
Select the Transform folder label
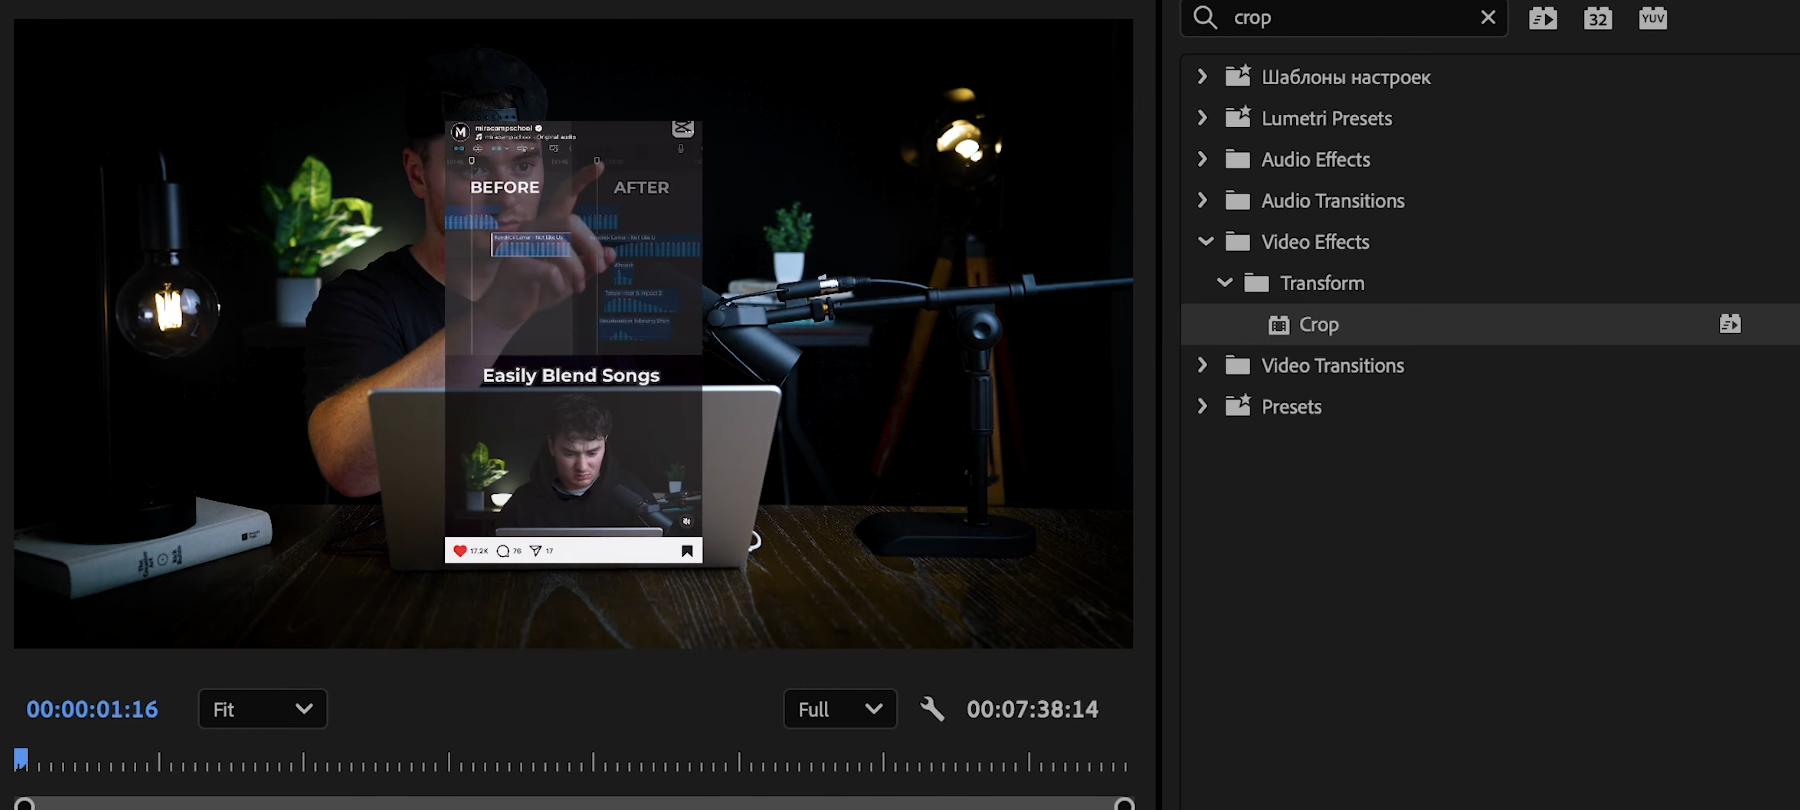pyautogui.click(x=1322, y=283)
